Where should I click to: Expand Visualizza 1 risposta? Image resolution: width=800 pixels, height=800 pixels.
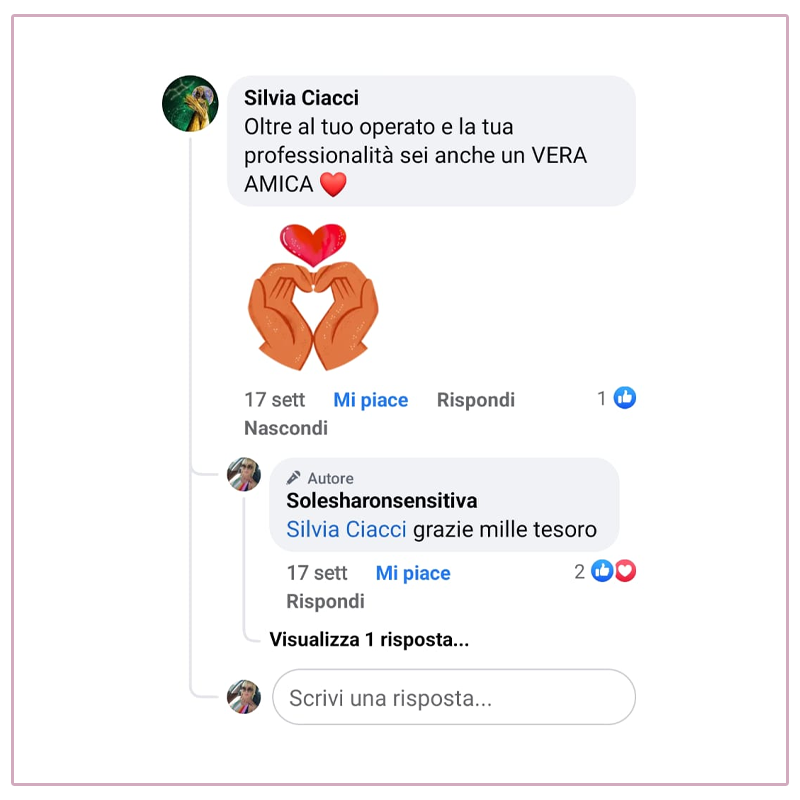369,639
